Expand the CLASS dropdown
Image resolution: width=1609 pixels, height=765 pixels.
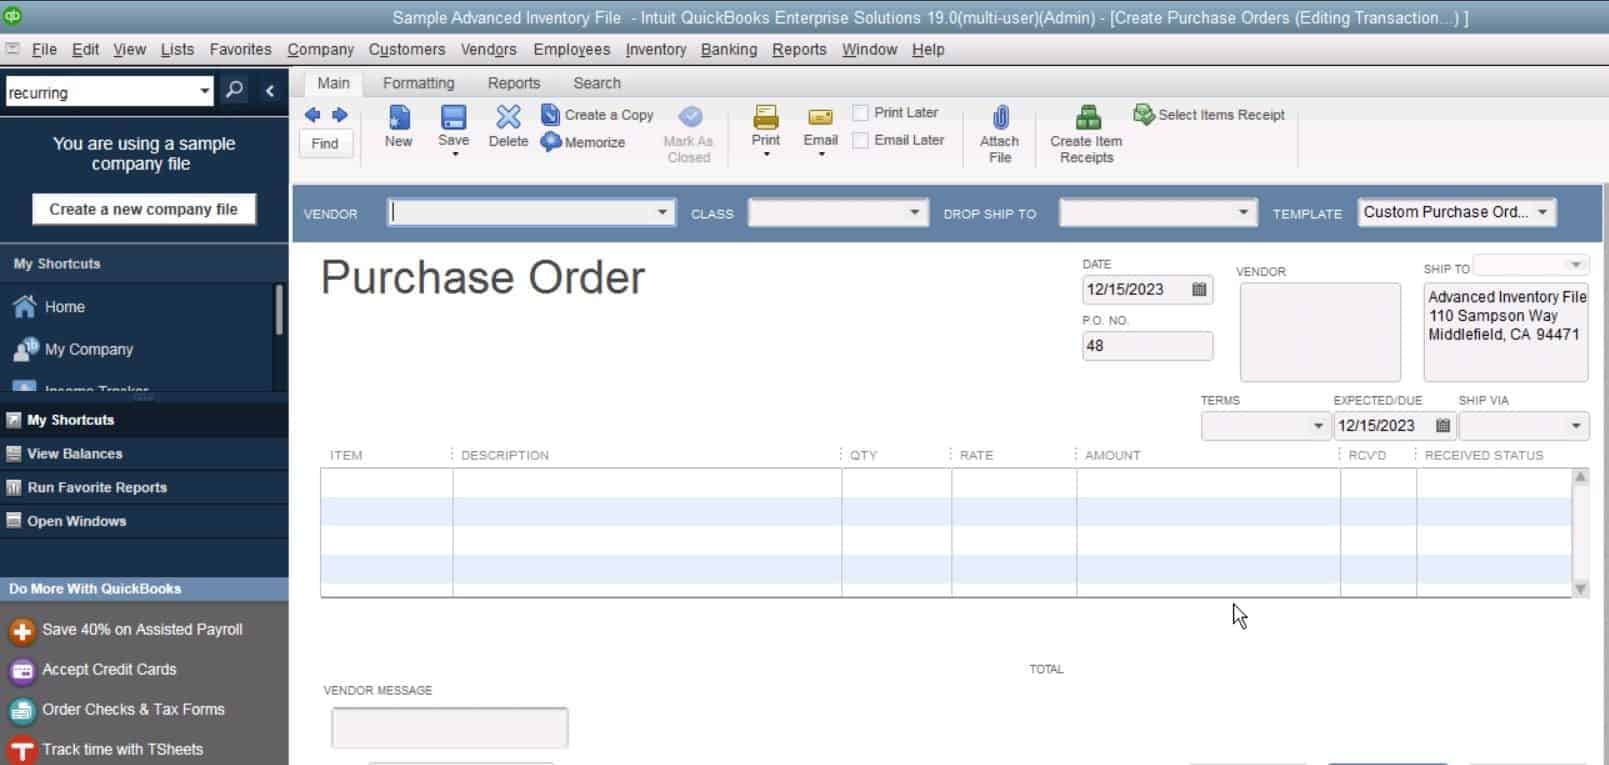pyautogui.click(x=914, y=212)
